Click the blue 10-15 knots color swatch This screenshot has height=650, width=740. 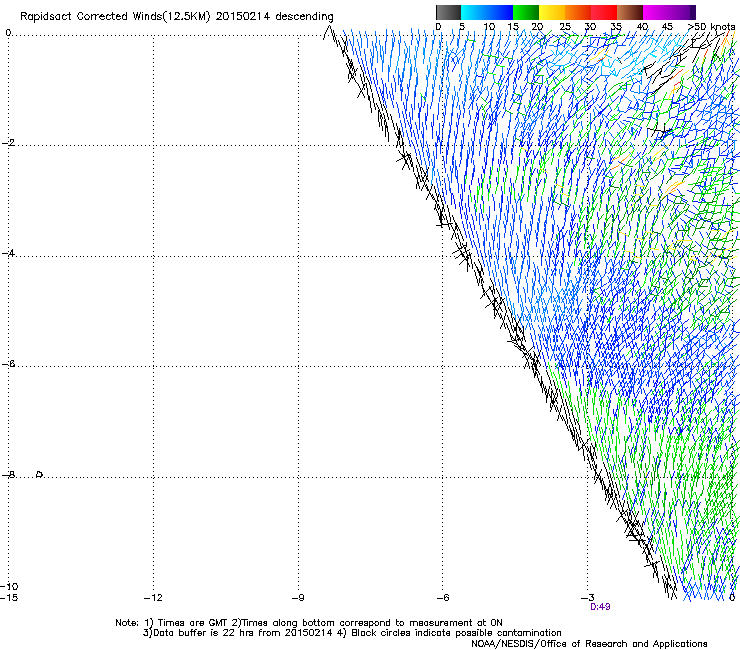(500, 12)
